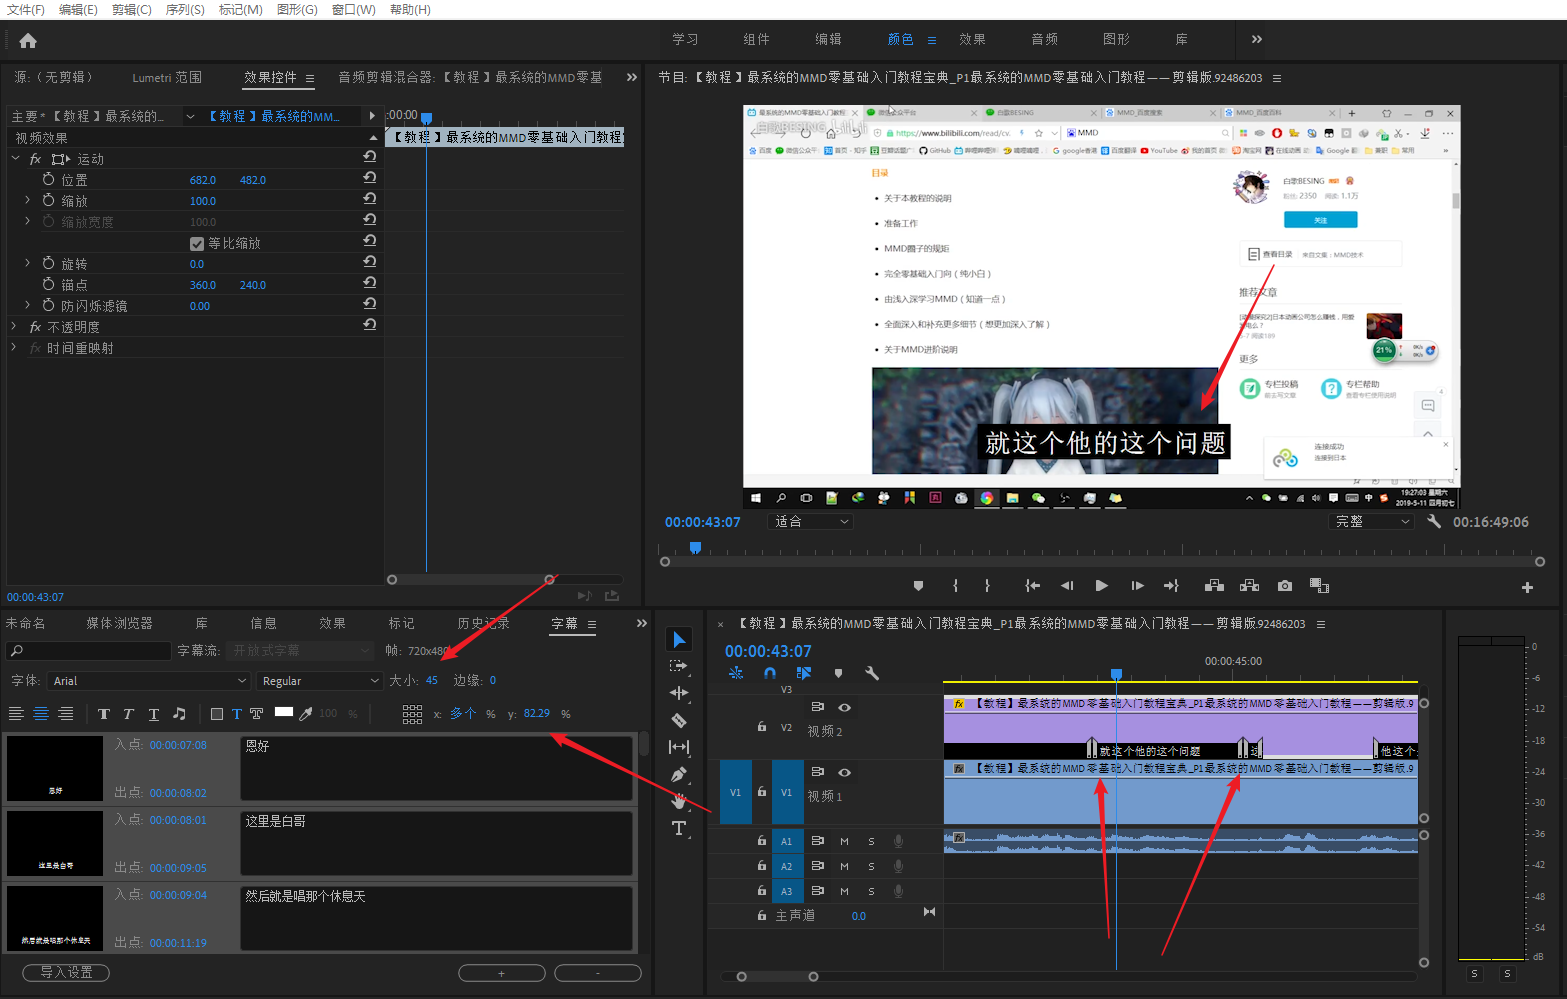Click the Extract button in program monitor
The width and height of the screenshot is (1567, 999).
[x=1249, y=586]
